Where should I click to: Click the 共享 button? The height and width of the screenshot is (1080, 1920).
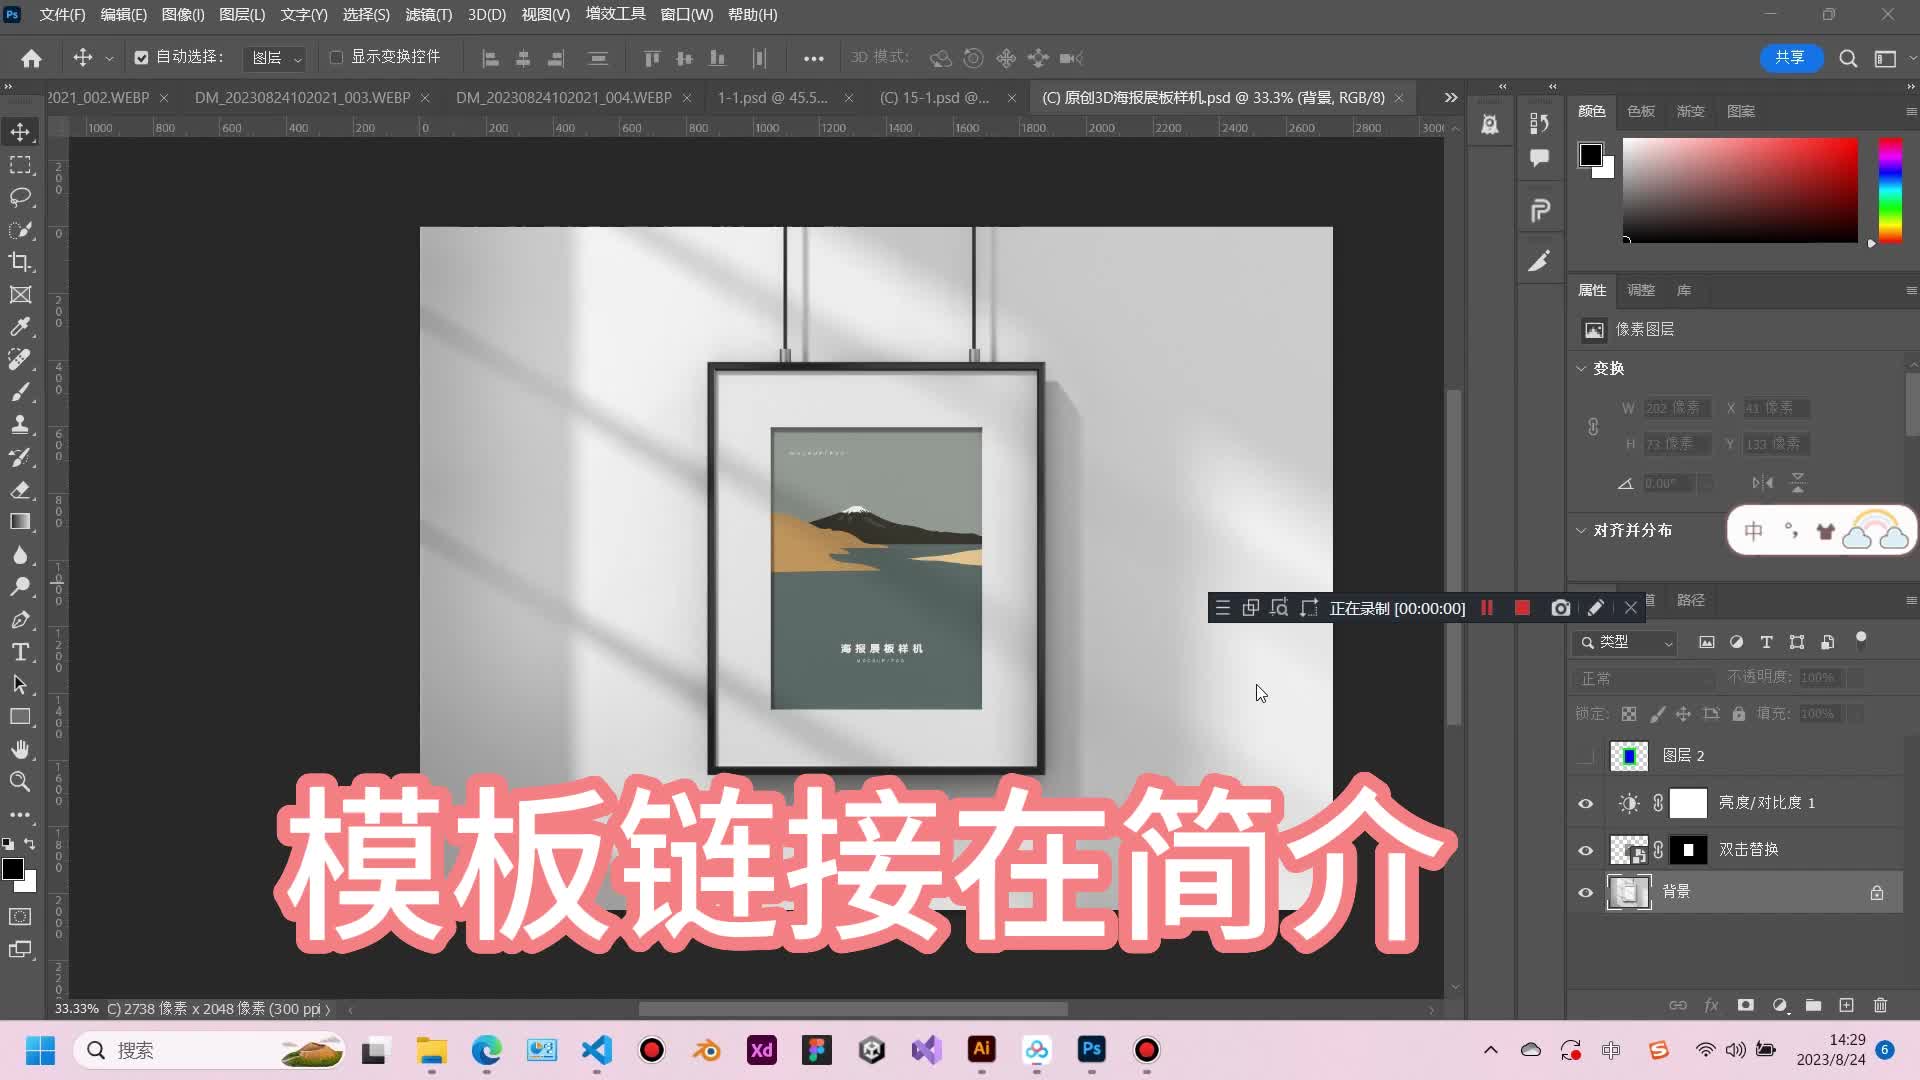[1791, 57]
